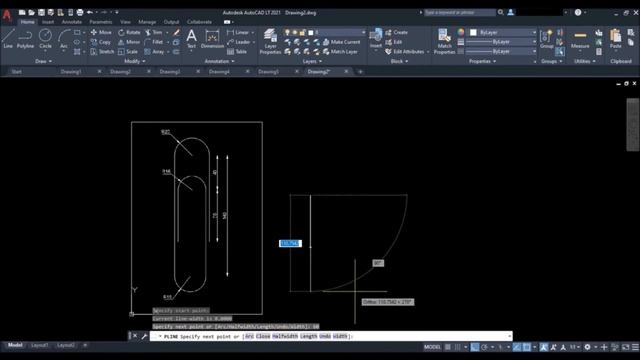Open Layer Properties manager
The image size is (640, 360).
click(x=270, y=42)
